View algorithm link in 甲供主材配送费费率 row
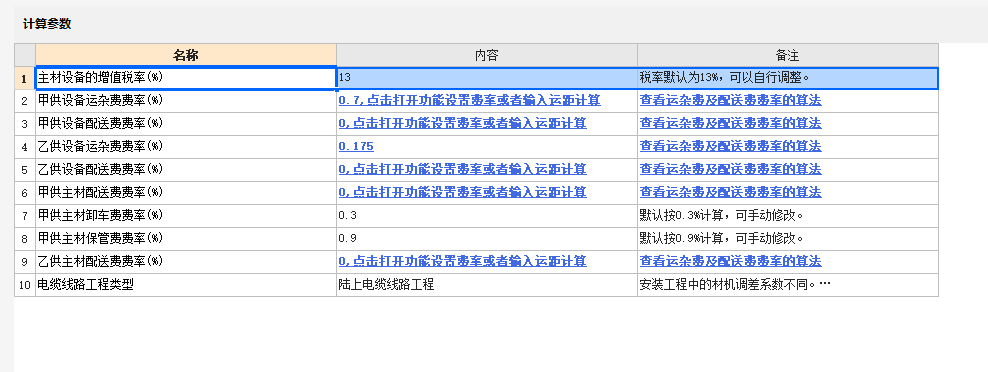This screenshot has width=988, height=372. [x=730, y=192]
